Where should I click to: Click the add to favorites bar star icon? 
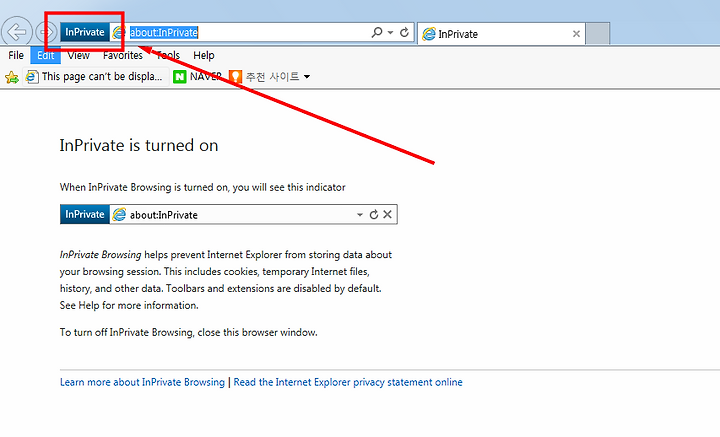coord(11,77)
